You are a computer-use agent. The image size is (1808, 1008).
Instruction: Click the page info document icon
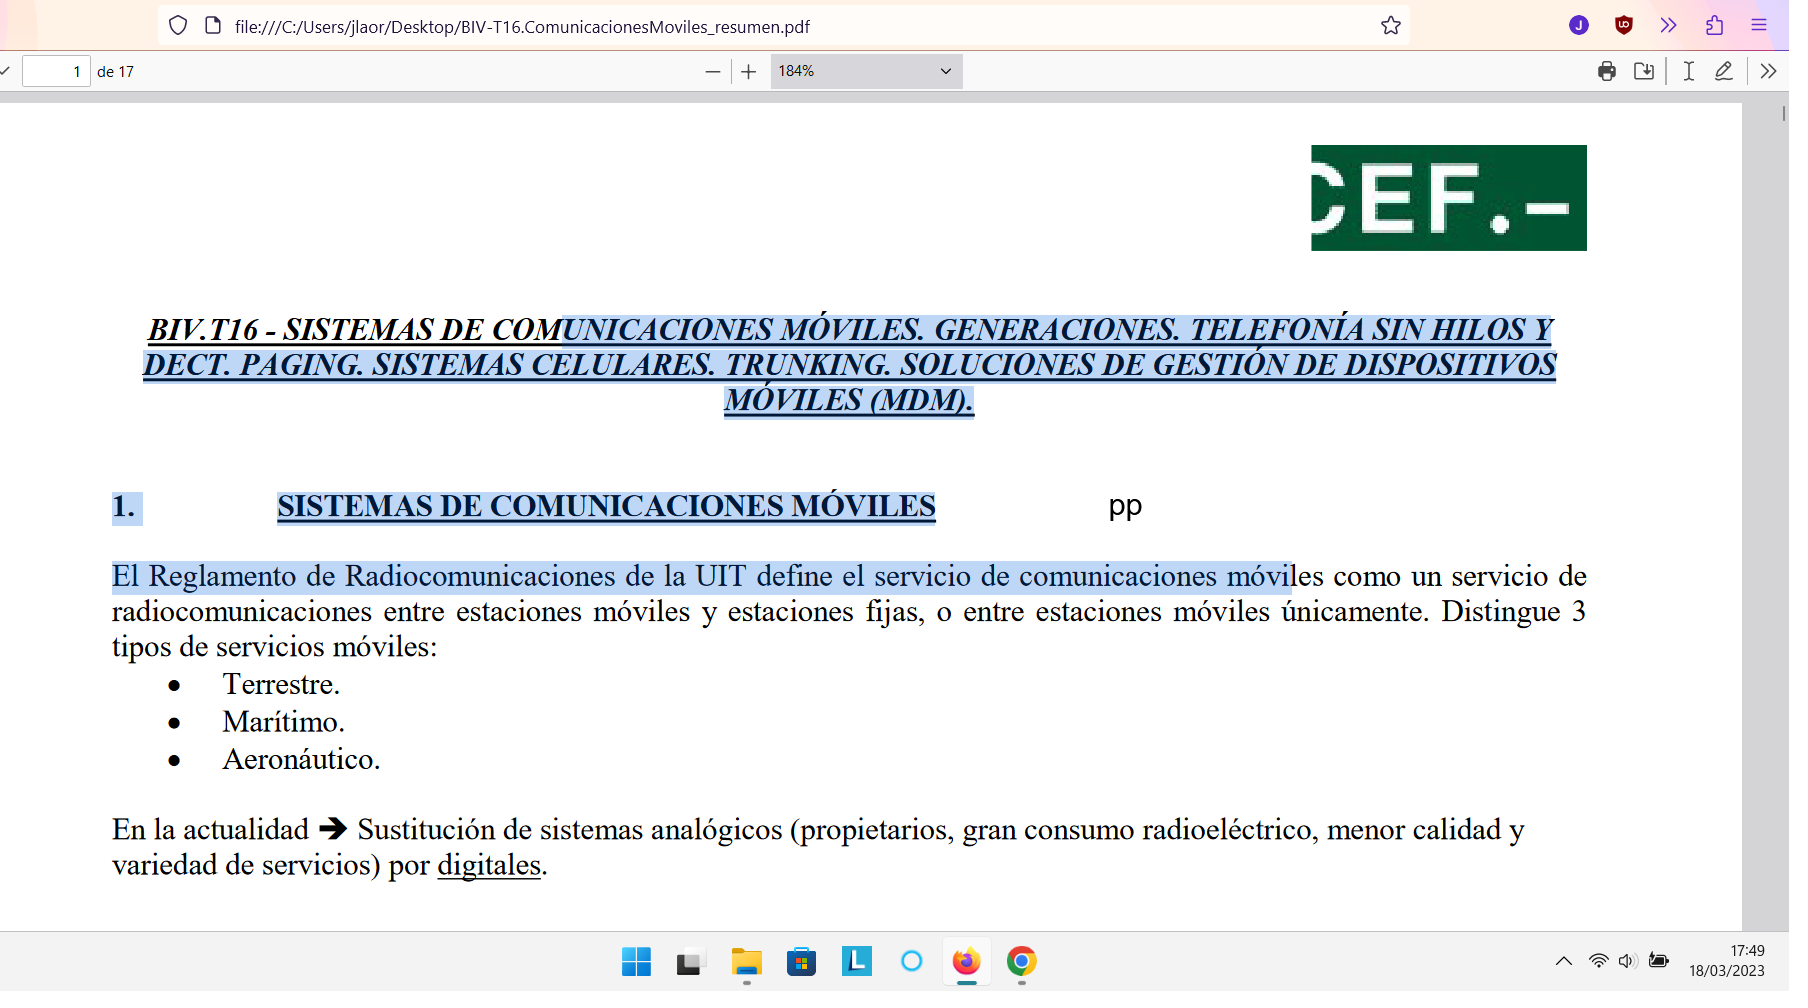(212, 26)
